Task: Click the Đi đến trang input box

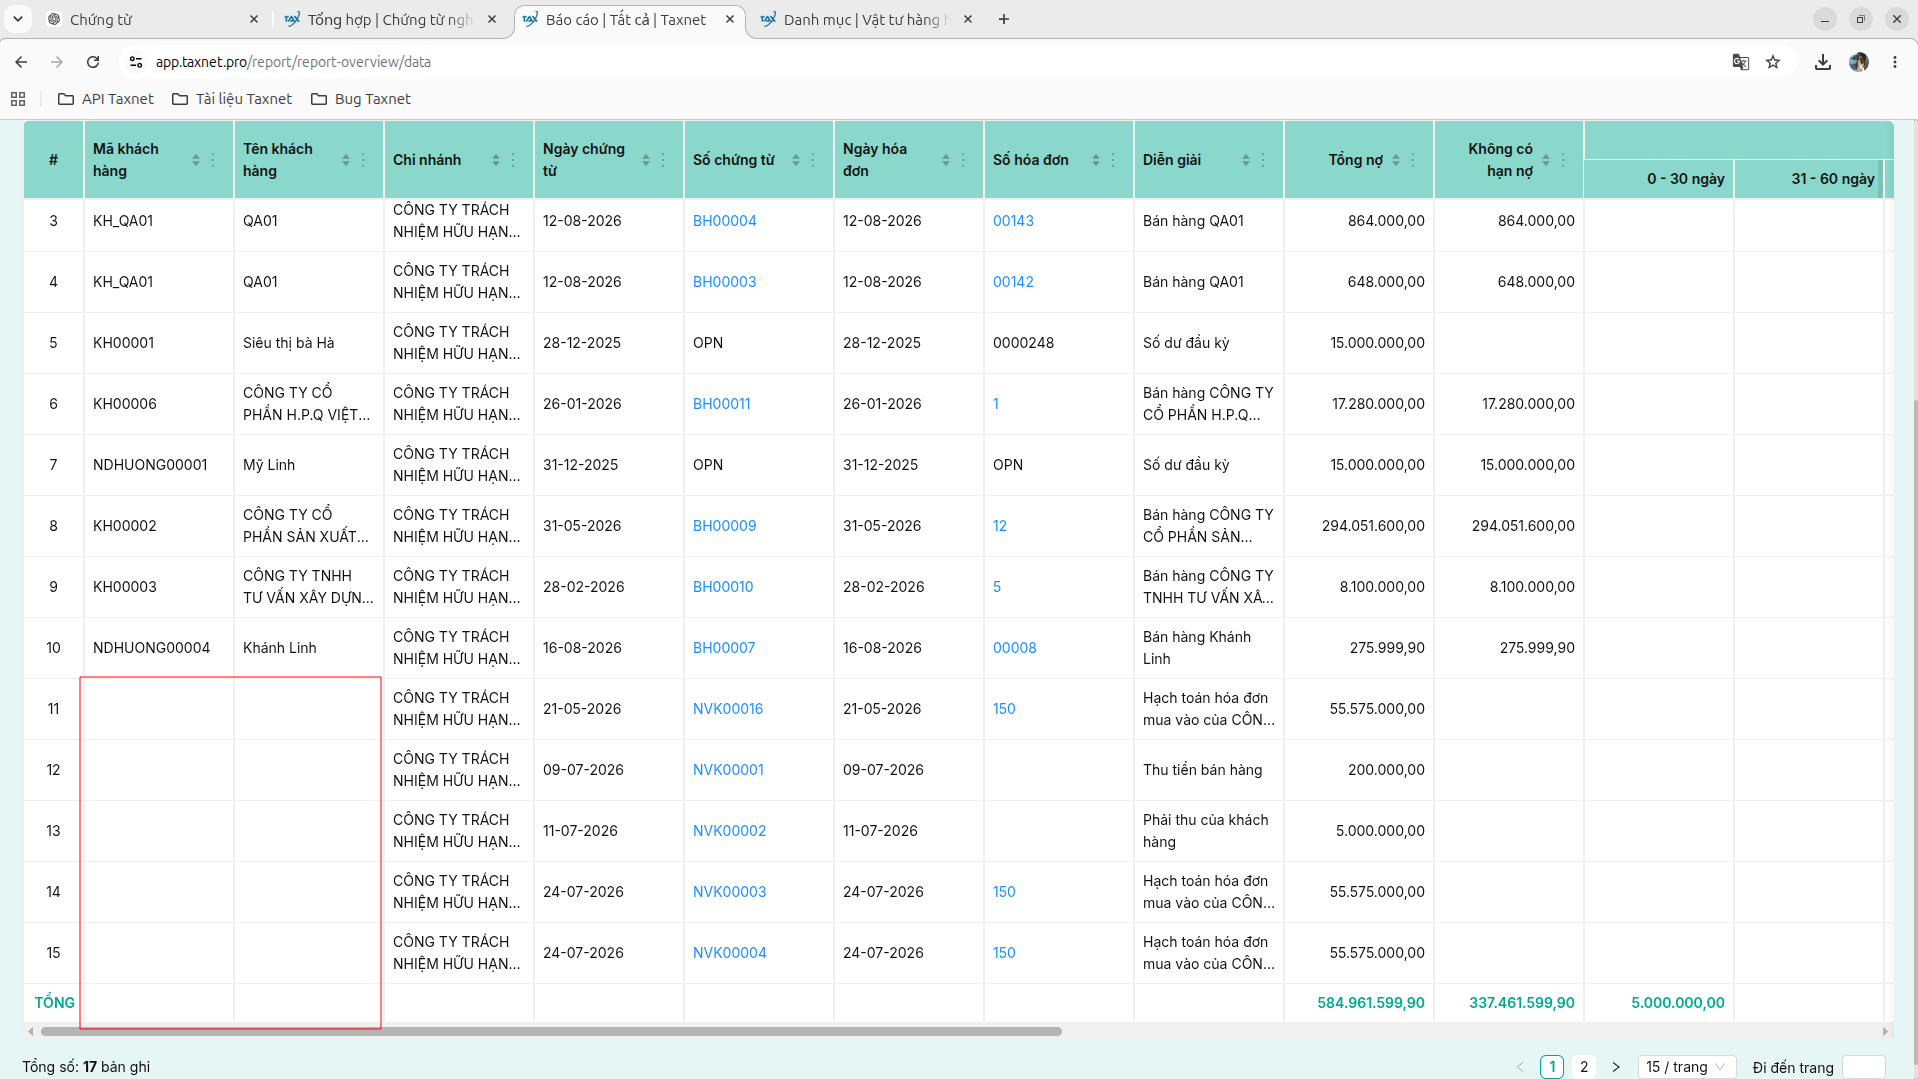Action: click(1863, 1067)
